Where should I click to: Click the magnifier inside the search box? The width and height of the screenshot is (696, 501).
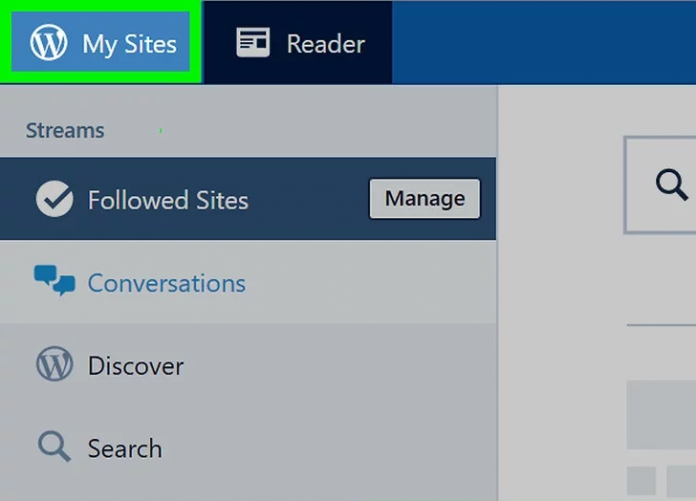pyautogui.click(x=671, y=185)
